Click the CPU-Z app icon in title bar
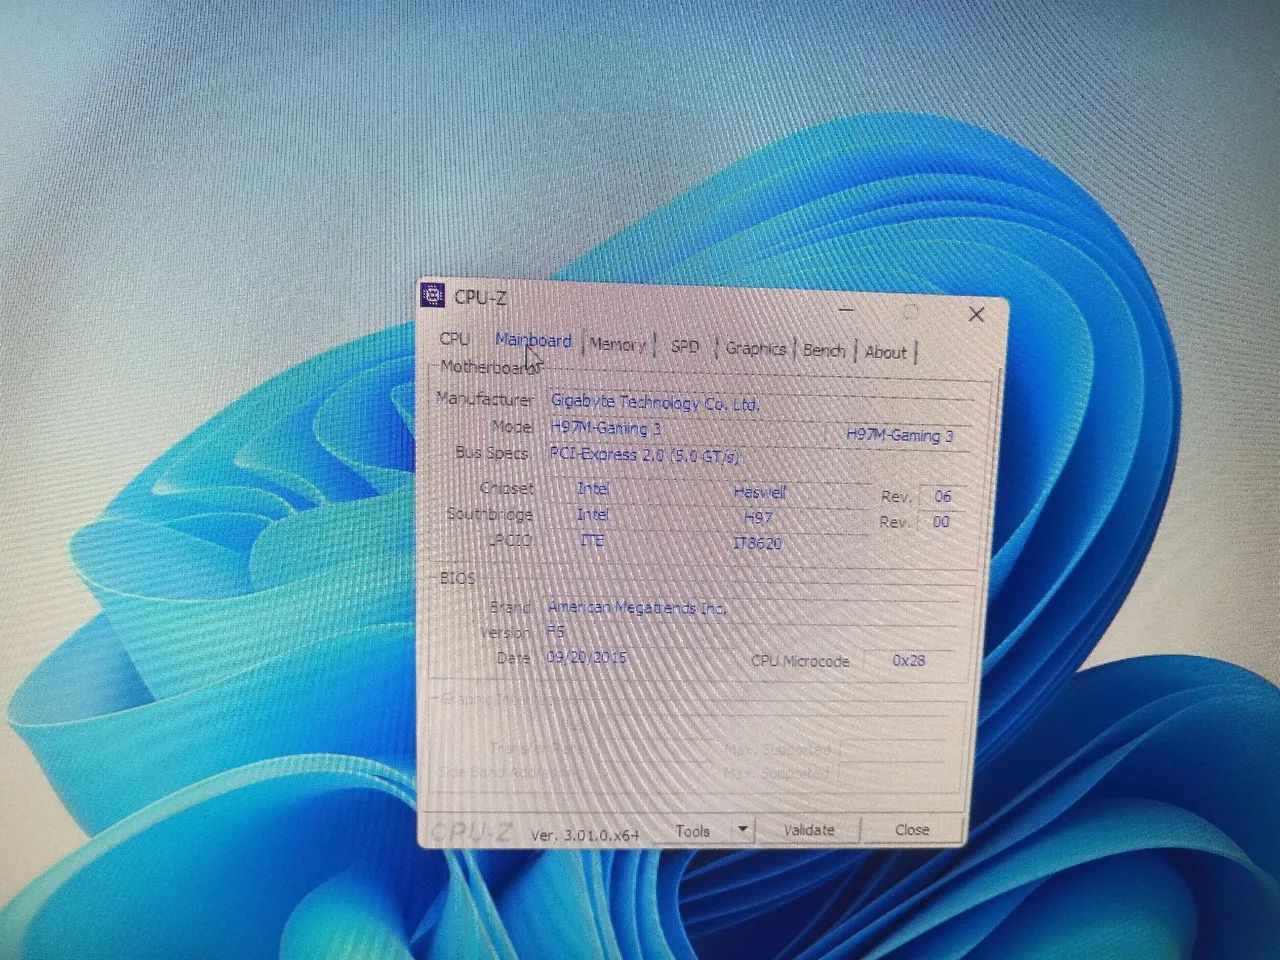The height and width of the screenshot is (960, 1280). click(433, 295)
